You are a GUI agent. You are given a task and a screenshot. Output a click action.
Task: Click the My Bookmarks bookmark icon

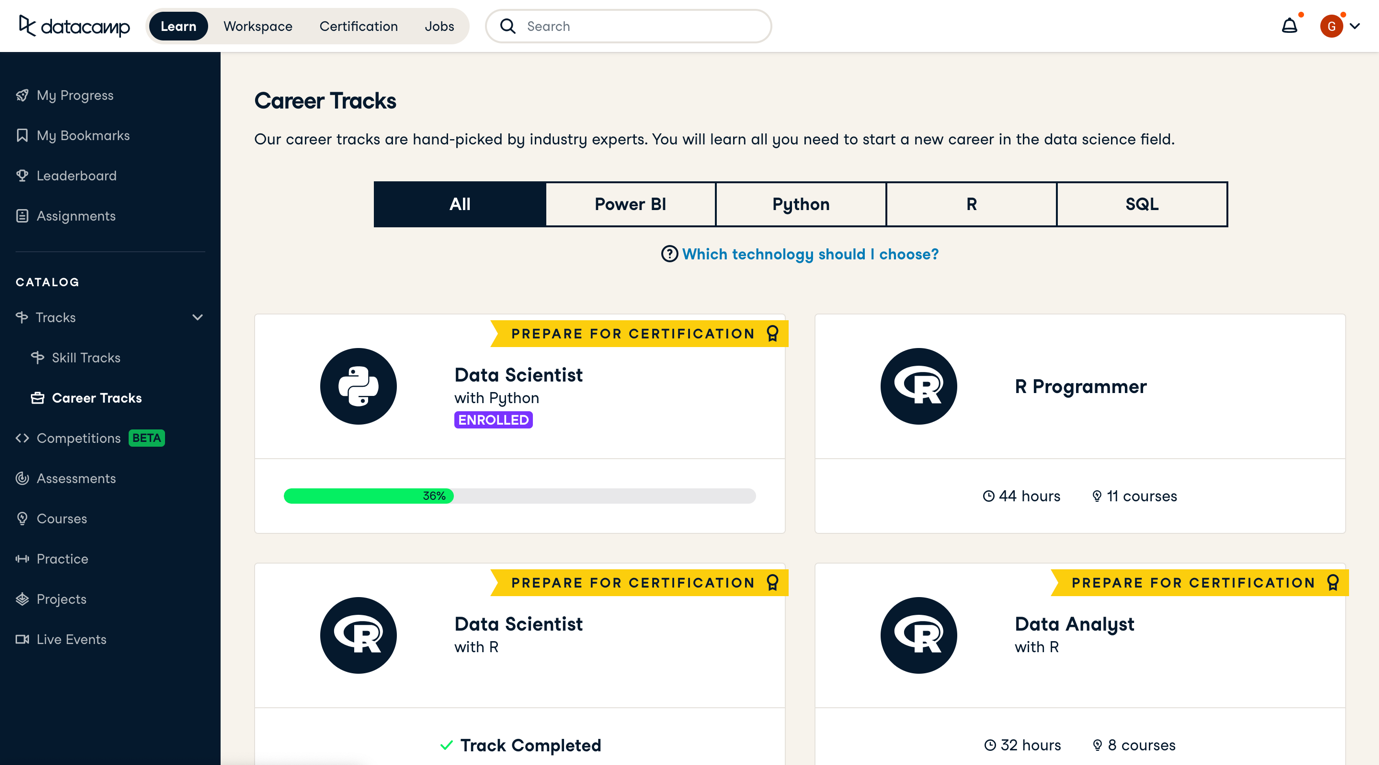click(22, 135)
